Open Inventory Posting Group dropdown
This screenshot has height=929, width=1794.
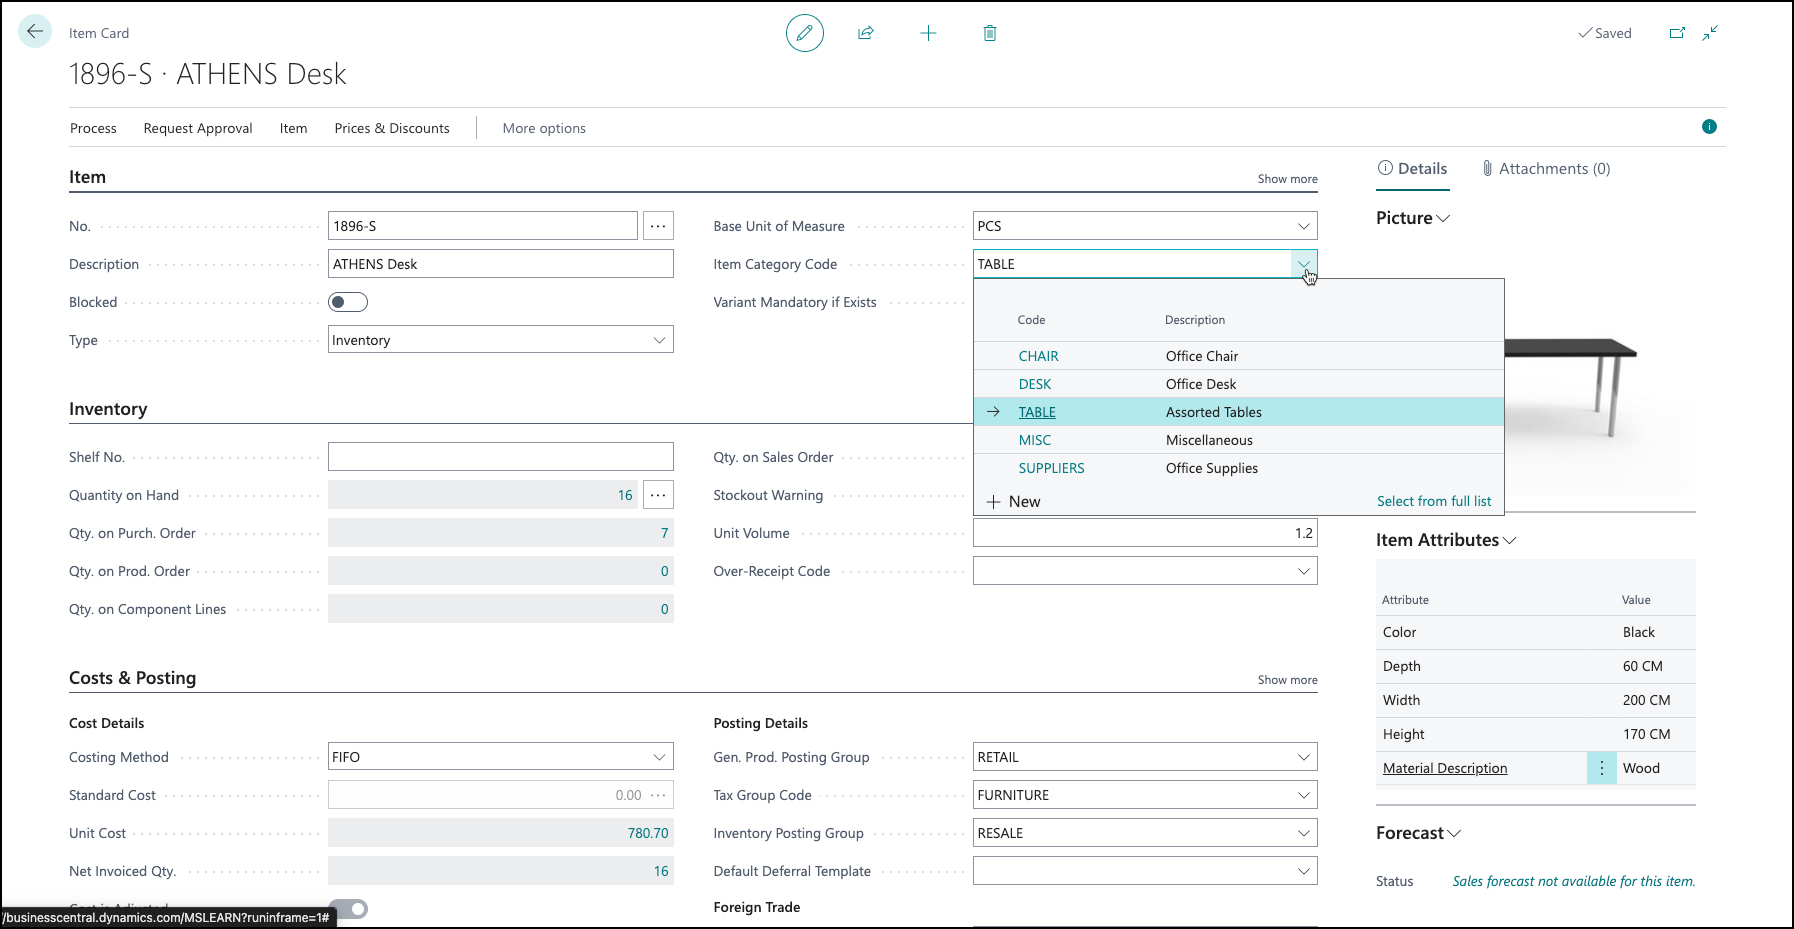click(1304, 833)
